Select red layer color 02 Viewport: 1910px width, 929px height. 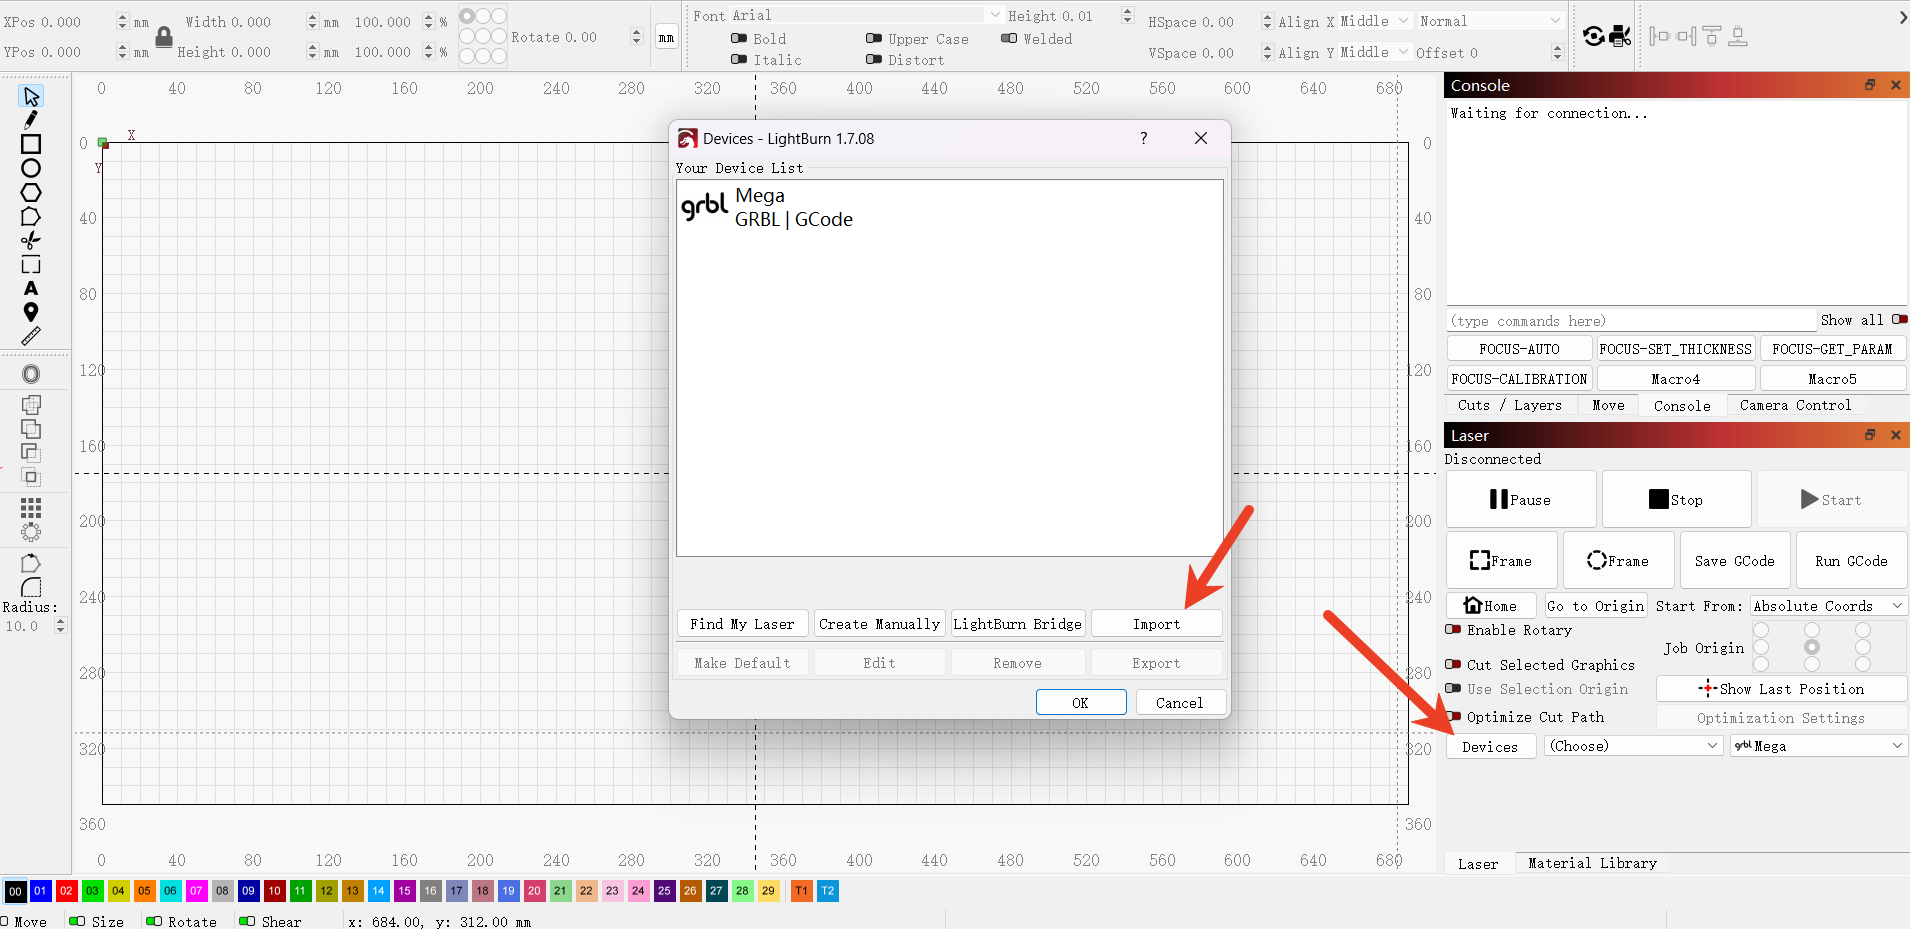[x=66, y=890]
